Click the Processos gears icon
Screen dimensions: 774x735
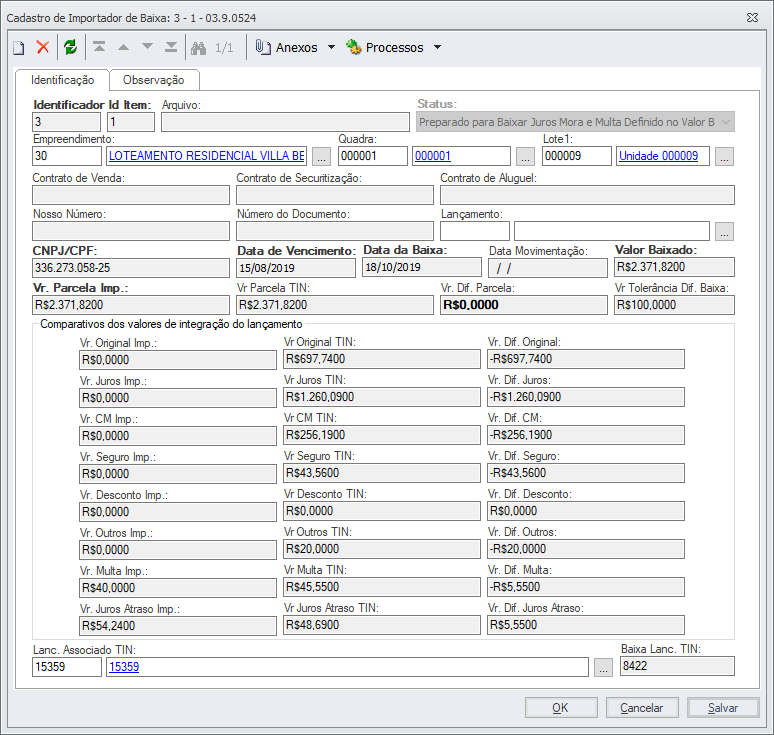click(353, 47)
